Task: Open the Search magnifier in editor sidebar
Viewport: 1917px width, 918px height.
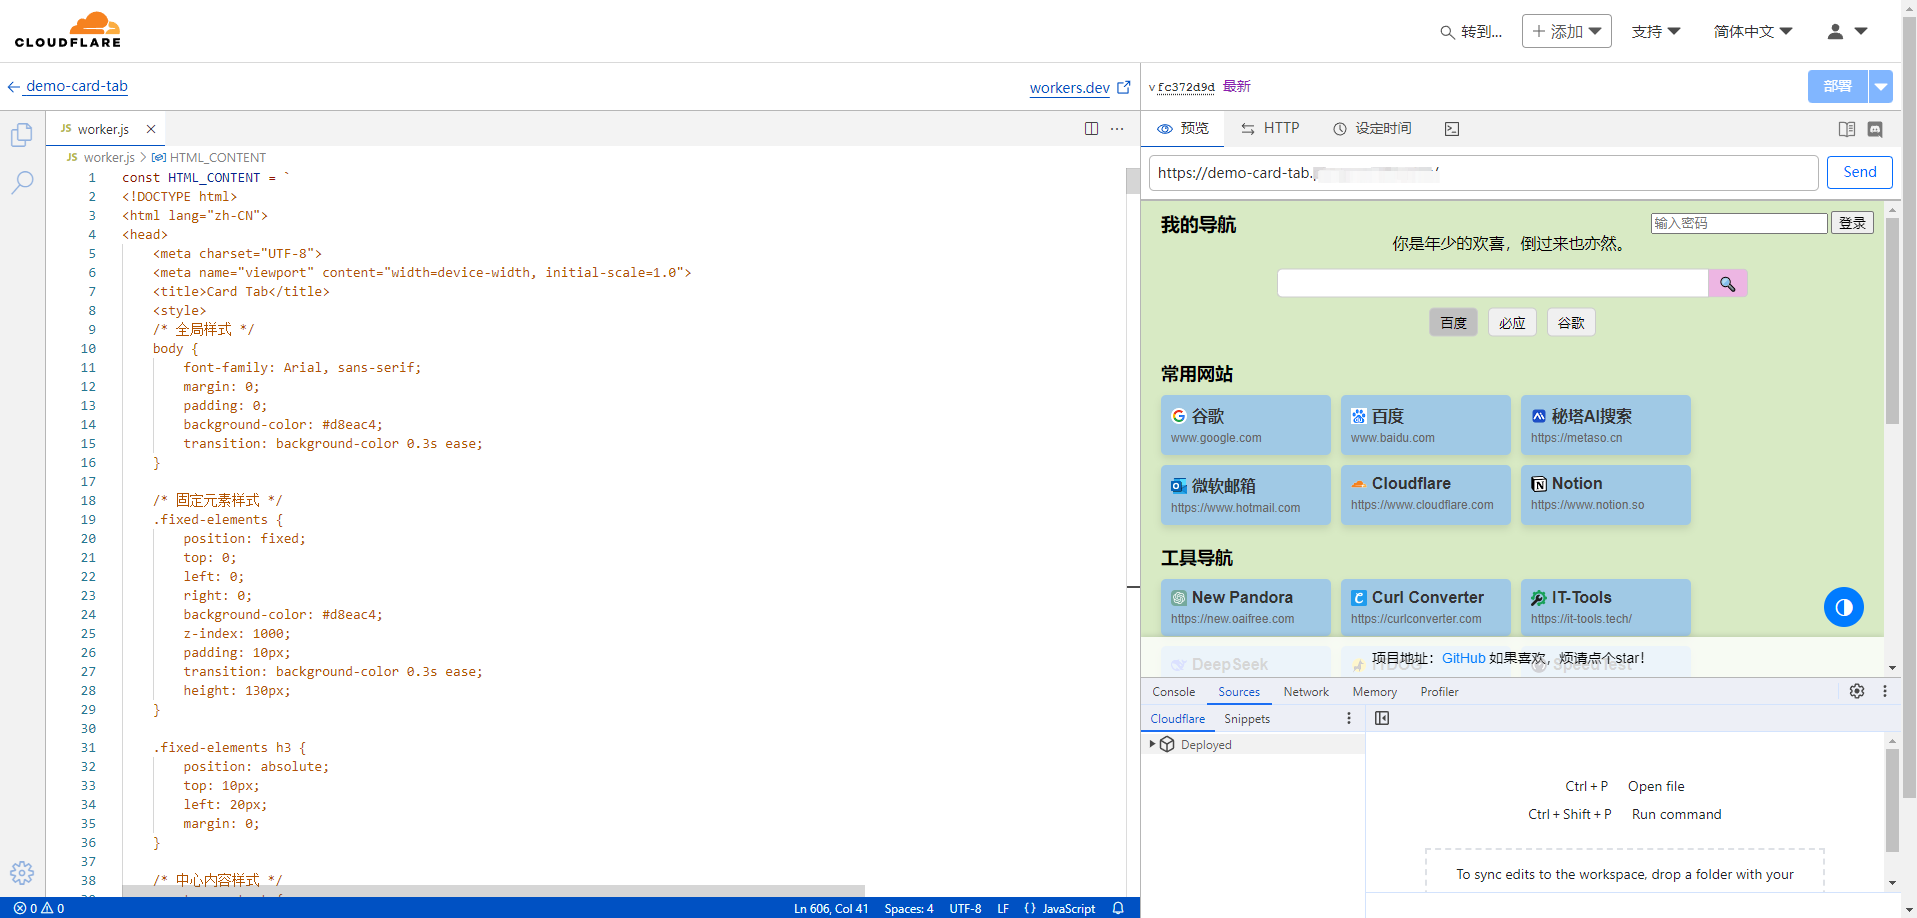Action: coord(22,182)
